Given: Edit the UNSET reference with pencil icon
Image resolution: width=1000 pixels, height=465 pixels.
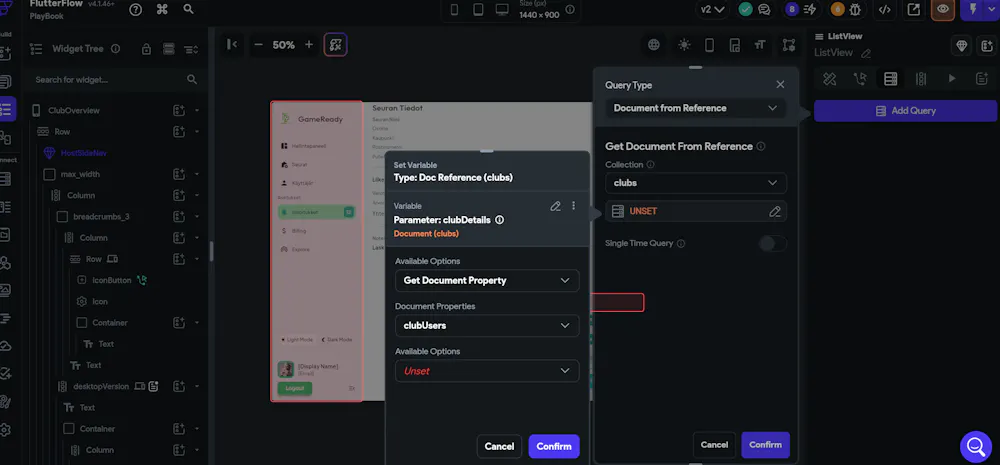Looking at the screenshot, I should [775, 211].
